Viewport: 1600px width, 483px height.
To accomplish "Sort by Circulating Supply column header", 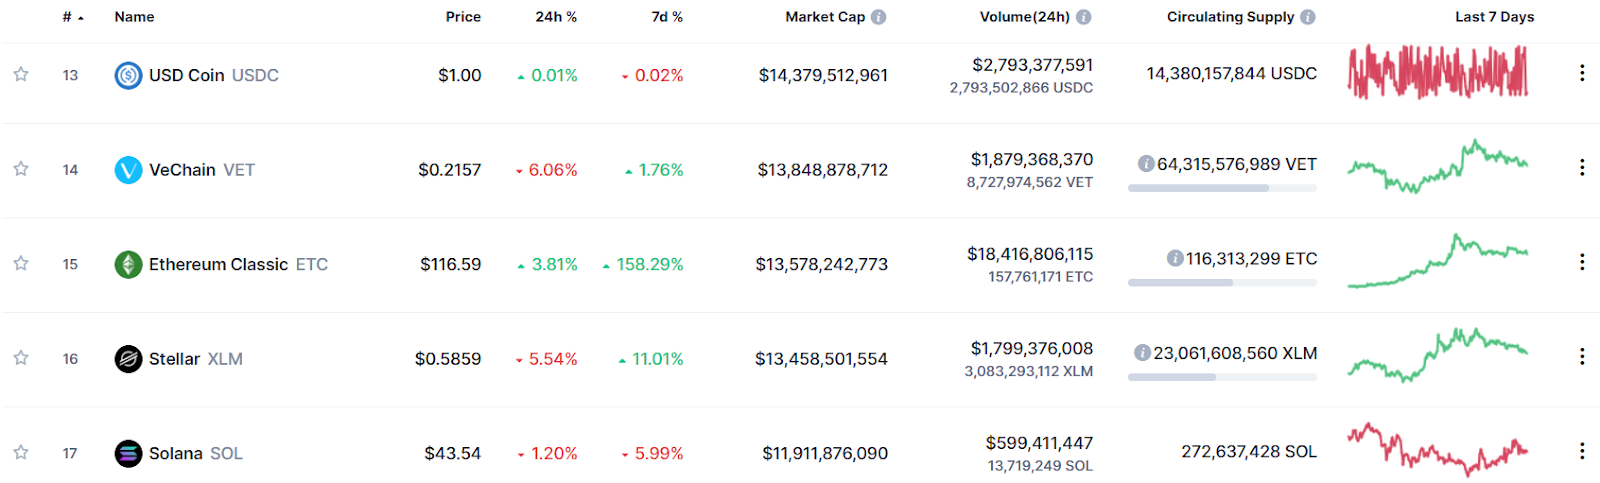I will (1230, 17).
